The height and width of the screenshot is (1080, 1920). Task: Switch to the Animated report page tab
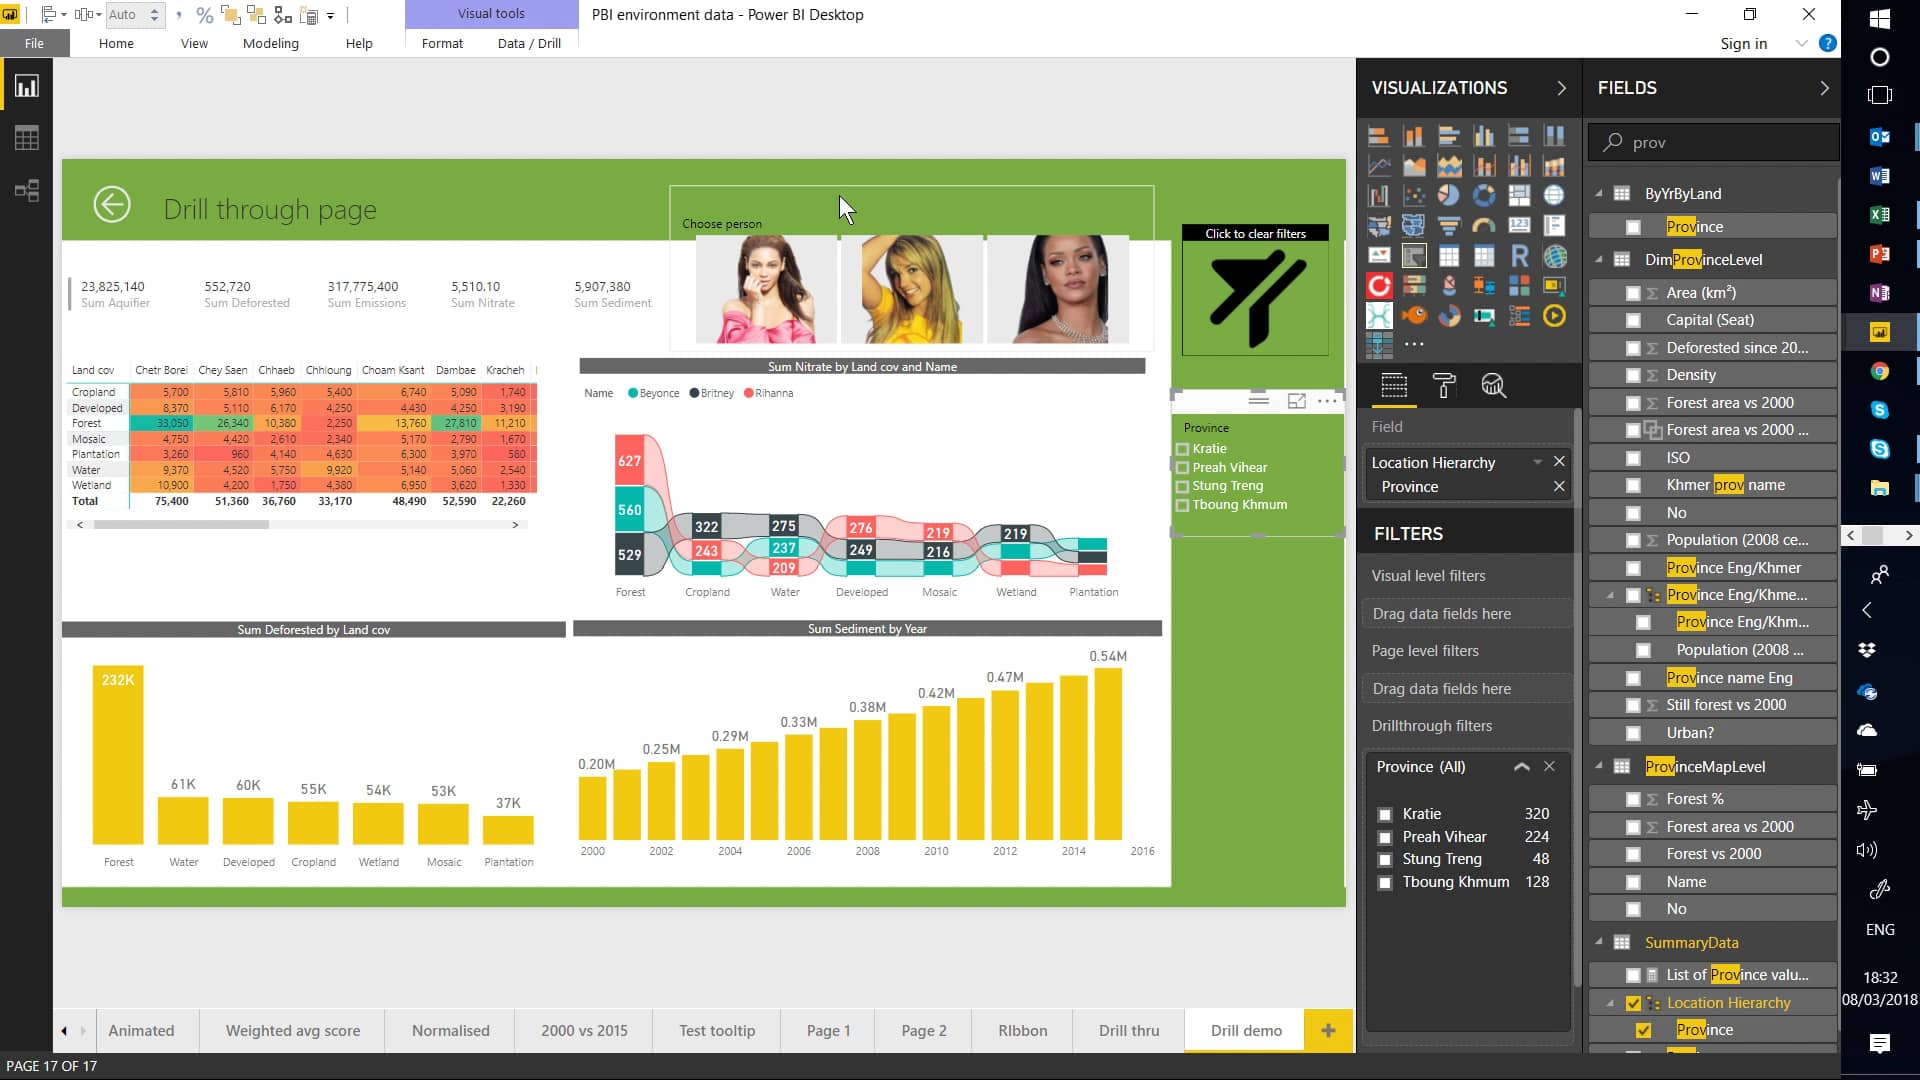tap(141, 1030)
